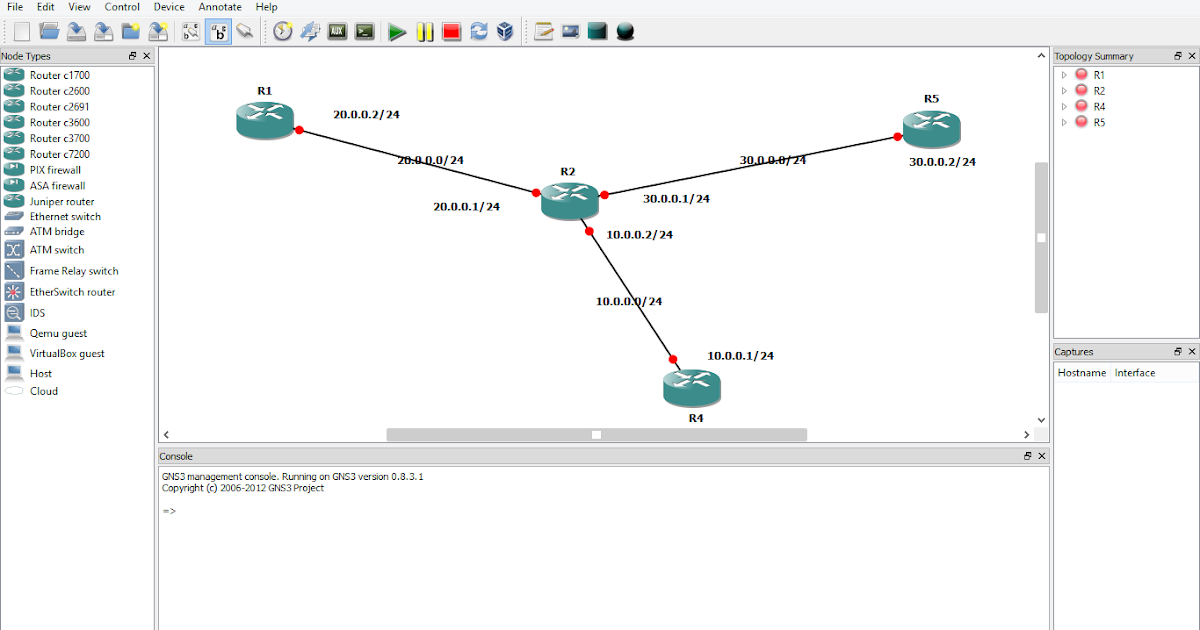Click the New blank topology icon

coord(22,32)
